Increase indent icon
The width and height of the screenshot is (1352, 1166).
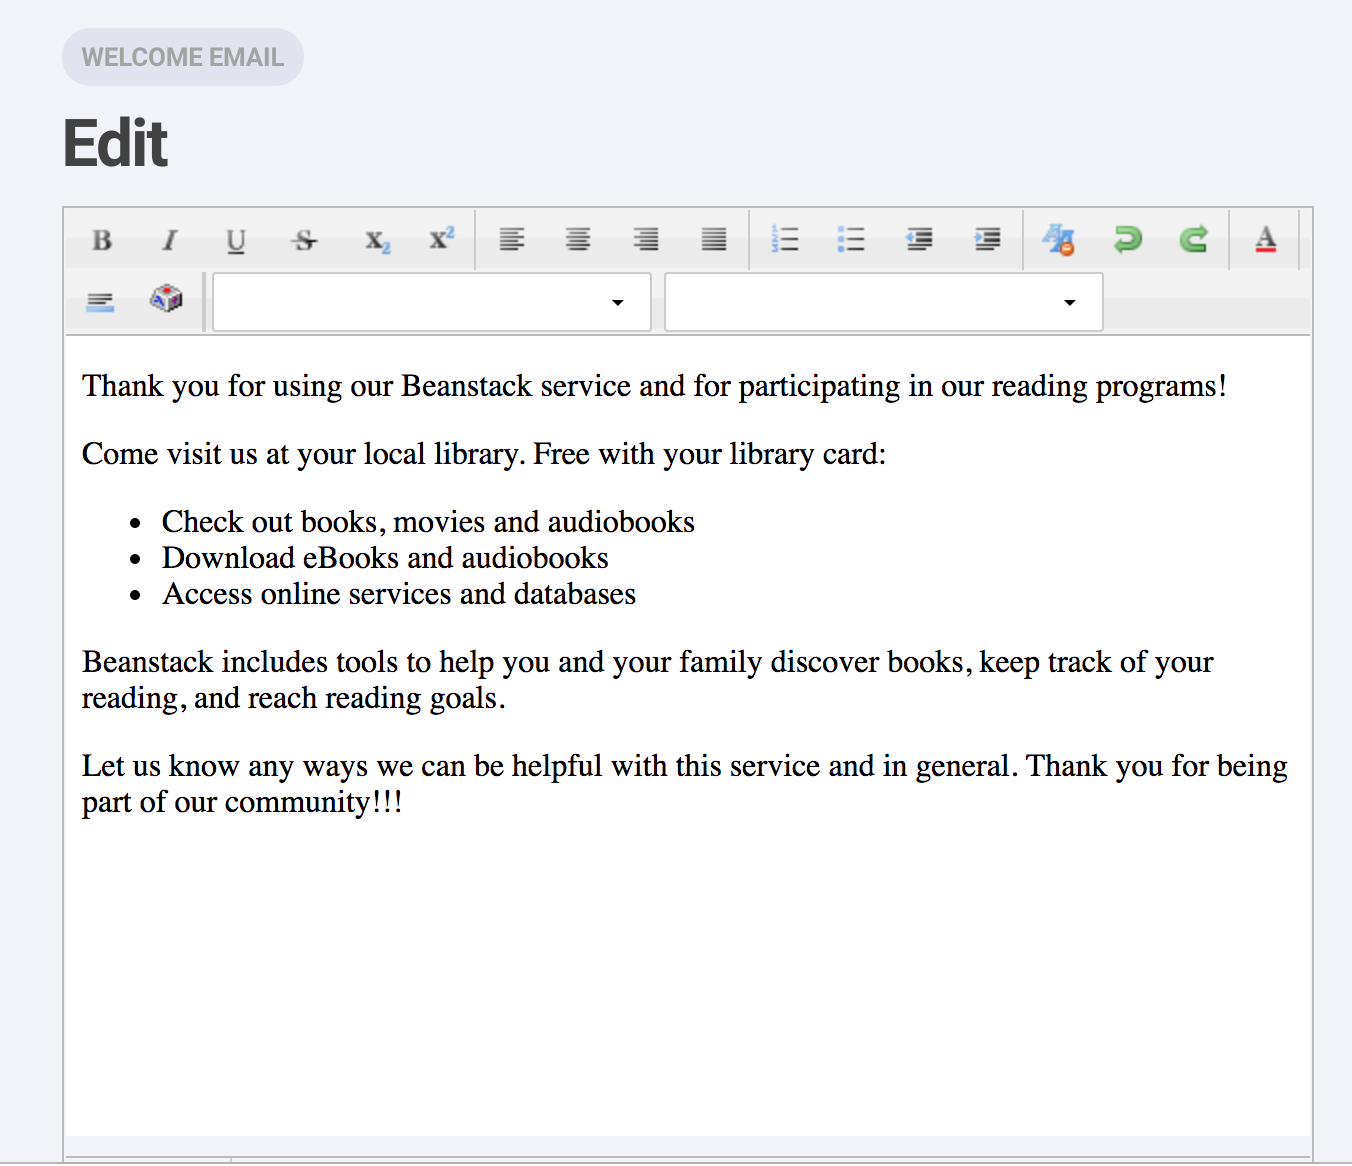987,240
